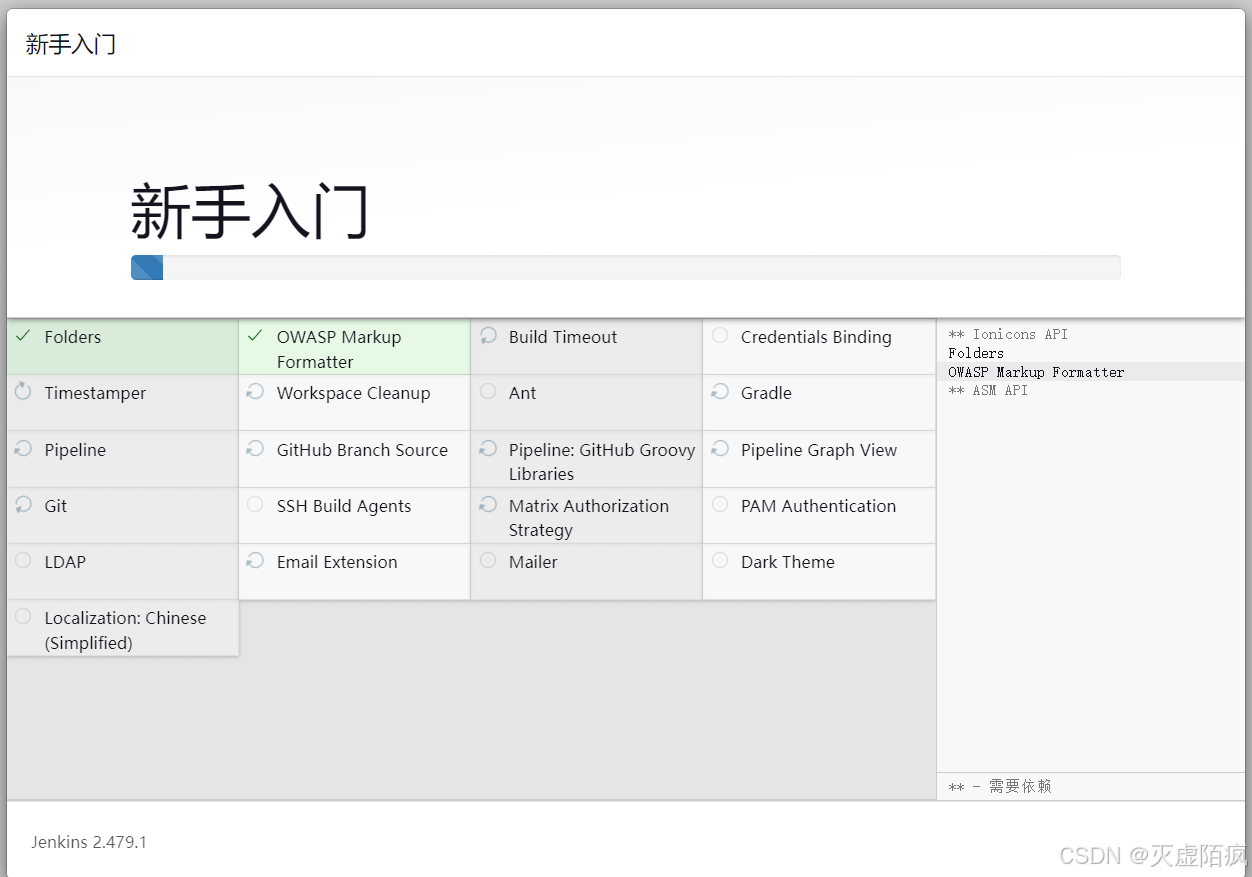1252x877 pixels.
Task: Click the pending circle beside Credentials Binding
Action: point(720,335)
